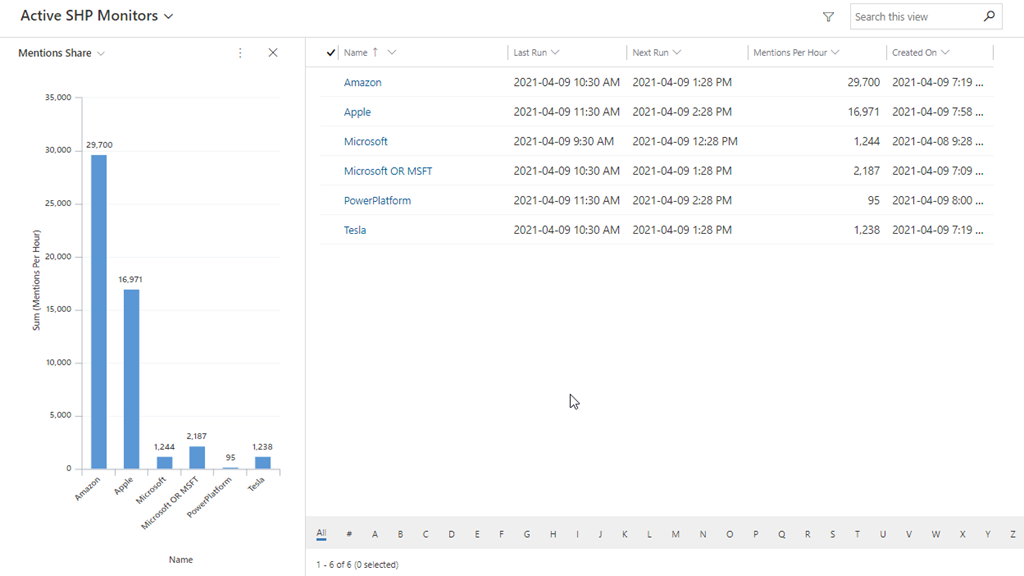1024x576 pixels.
Task: Filter records by letter W
Action: point(936,534)
